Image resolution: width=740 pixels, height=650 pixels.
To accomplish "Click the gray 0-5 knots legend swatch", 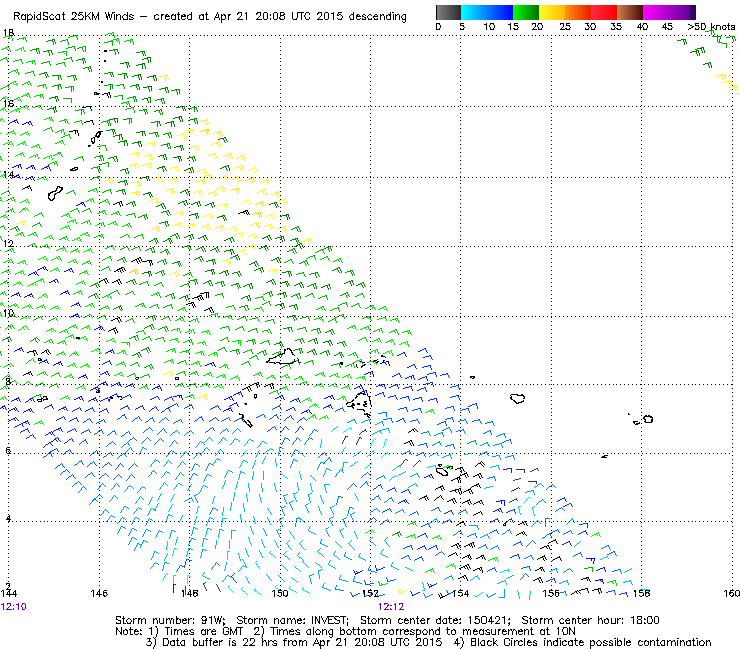I will coord(448,12).
